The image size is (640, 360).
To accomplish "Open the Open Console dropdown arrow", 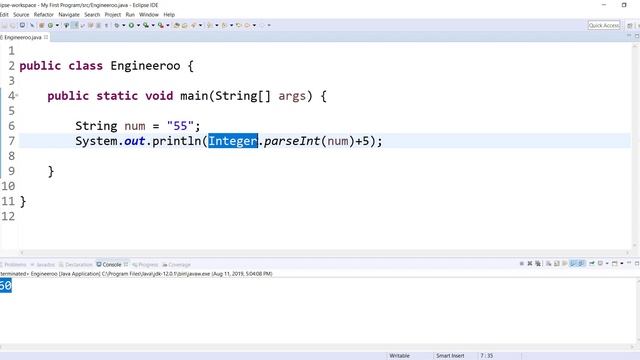I will click(622, 263).
